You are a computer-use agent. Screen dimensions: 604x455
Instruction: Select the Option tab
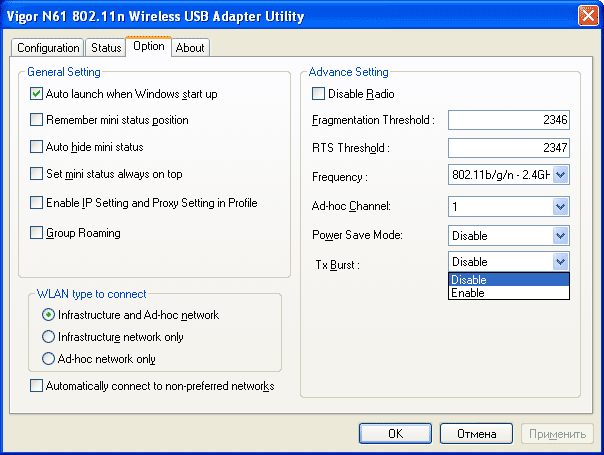coord(149,46)
